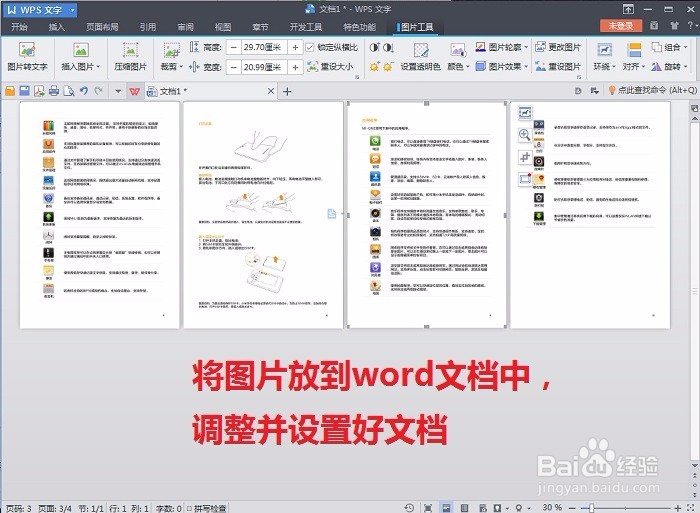Click the width plus stepper button
The height and width of the screenshot is (513, 700).
point(295,67)
